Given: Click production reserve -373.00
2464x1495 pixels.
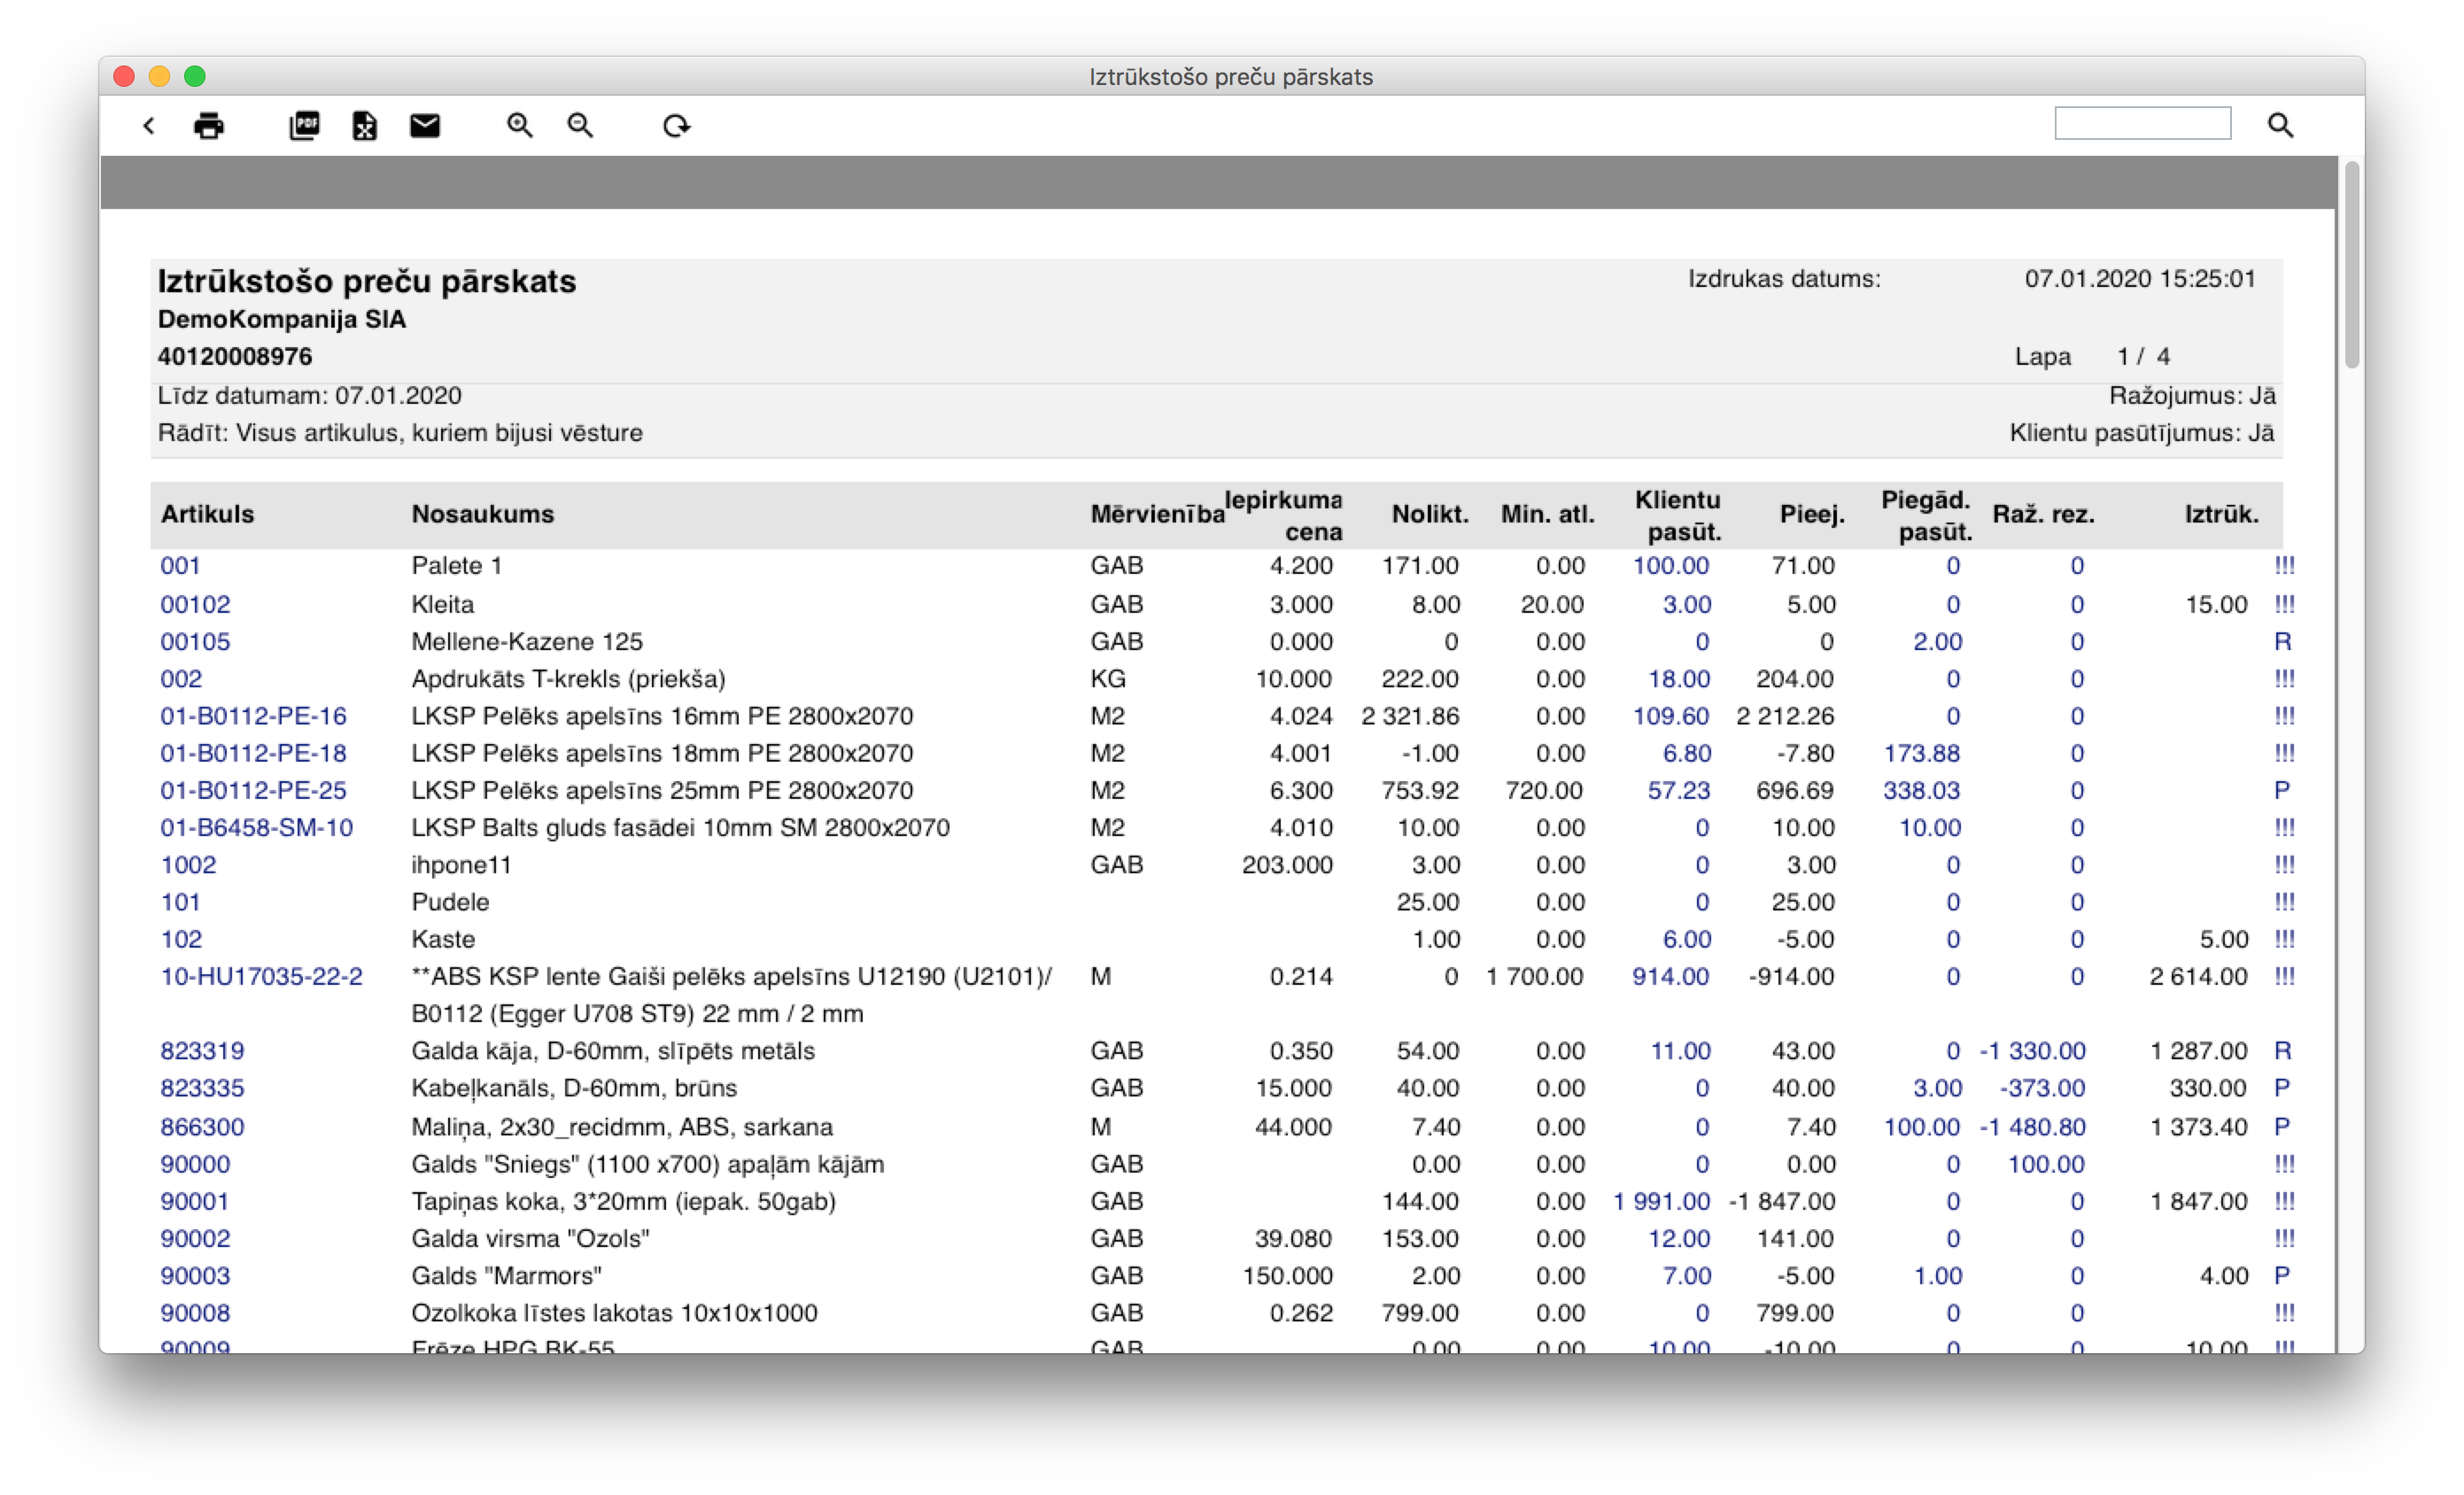Looking at the screenshot, I should click(2042, 1088).
